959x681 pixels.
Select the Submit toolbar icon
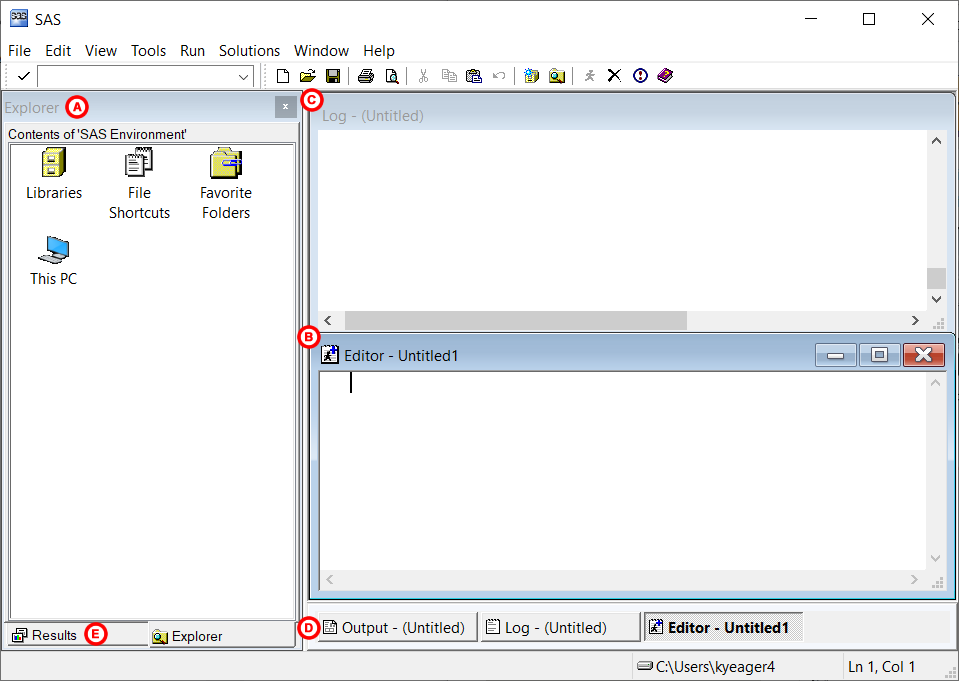point(589,75)
